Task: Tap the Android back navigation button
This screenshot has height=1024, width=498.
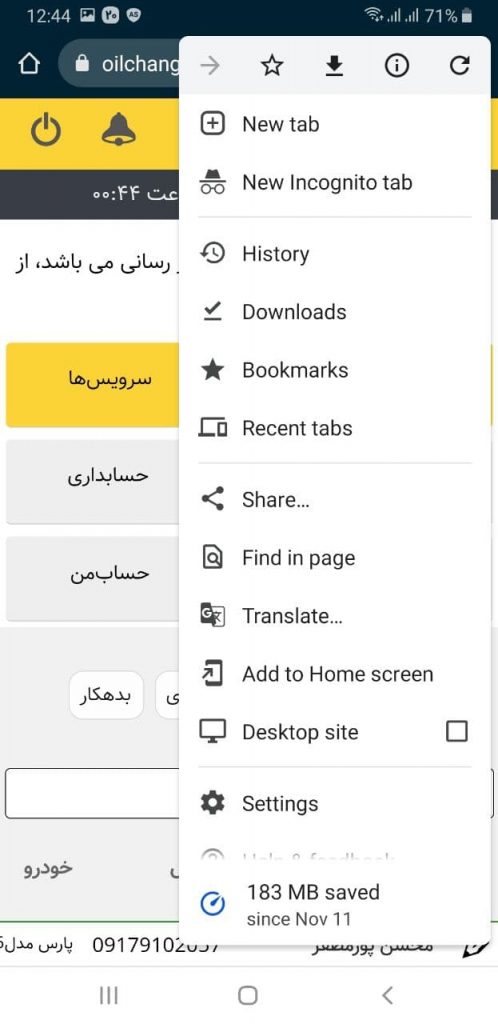Action: pos(387,995)
